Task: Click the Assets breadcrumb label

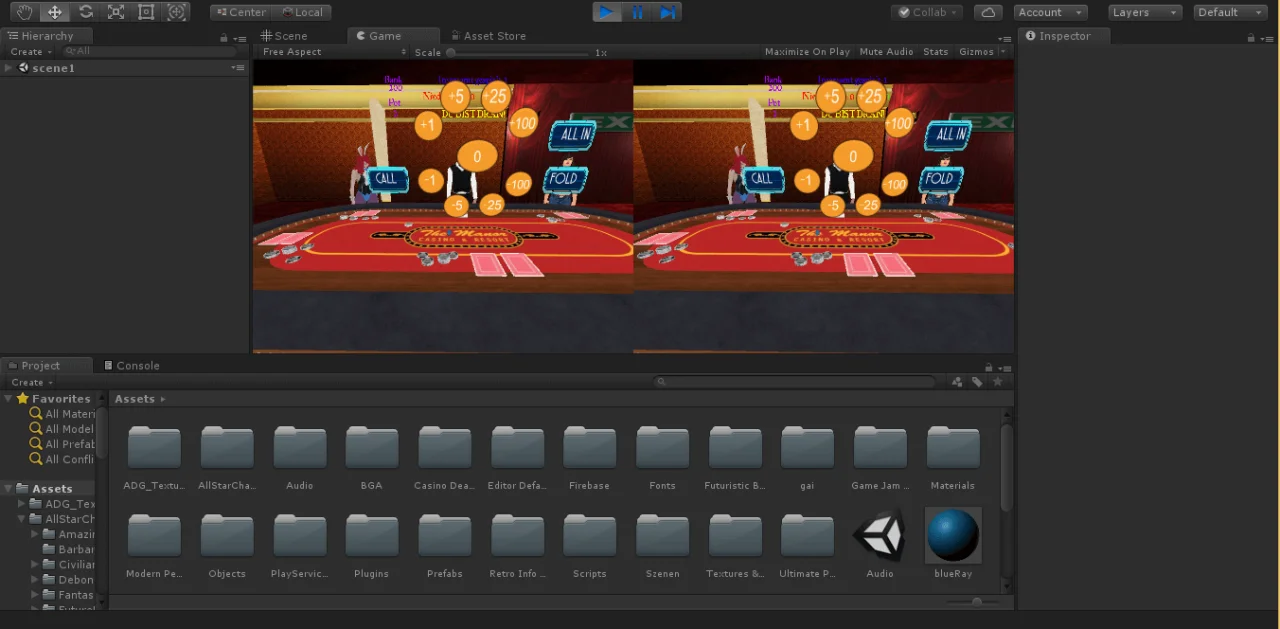Action: coord(135,399)
